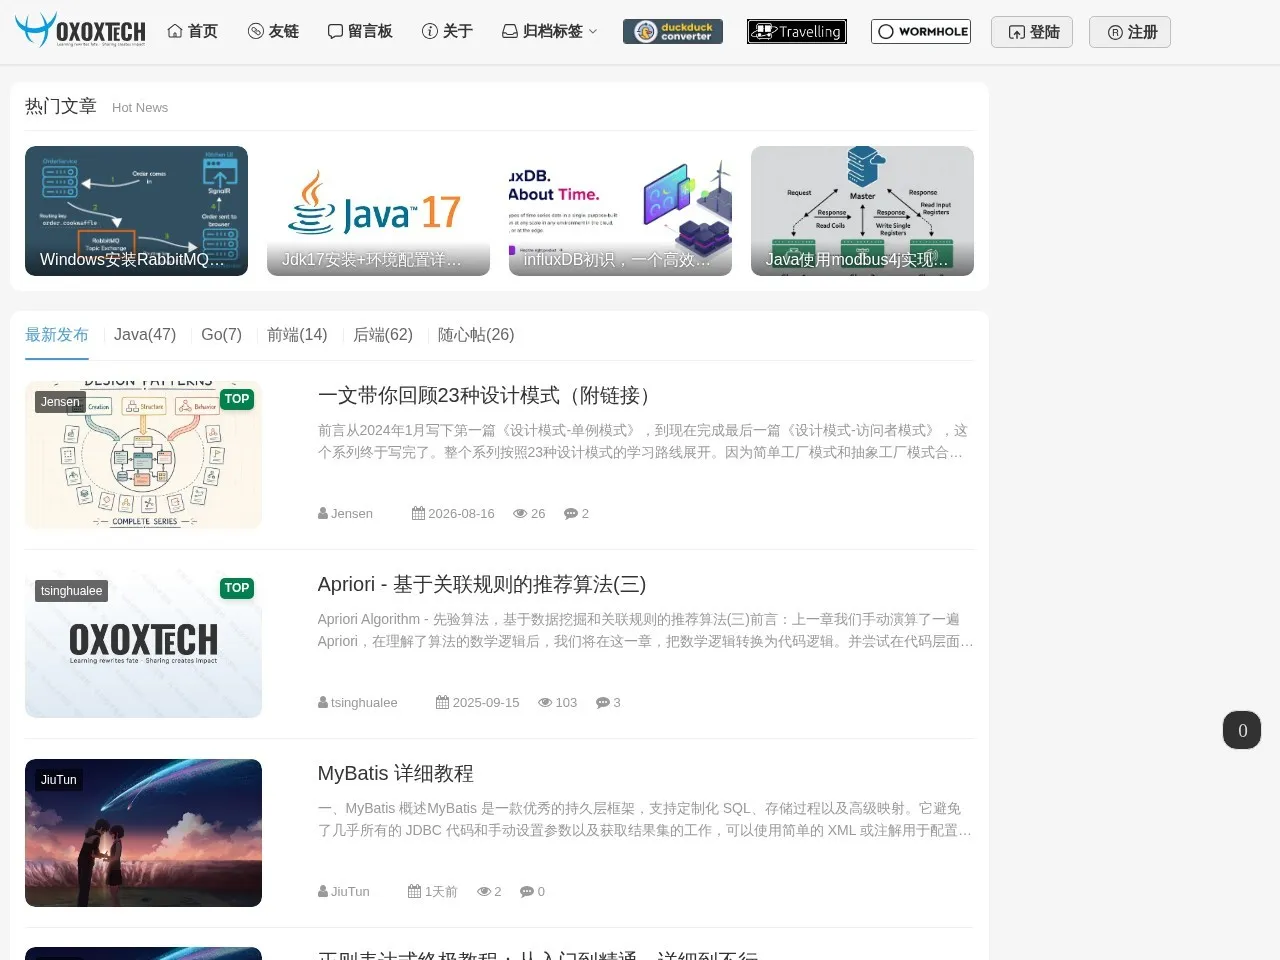The width and height of the screenshot is (1280, 960).
Task: Open the duckduck converter badge
Action: pyautogui.click(x=673, y=32)
